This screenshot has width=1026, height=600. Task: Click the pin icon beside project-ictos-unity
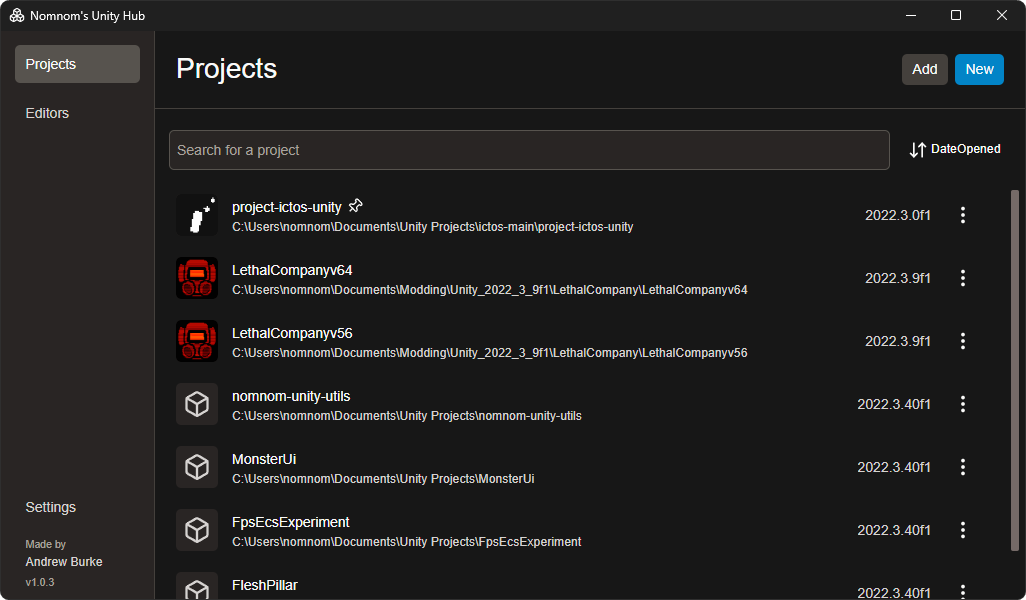[x=355, y=206]
